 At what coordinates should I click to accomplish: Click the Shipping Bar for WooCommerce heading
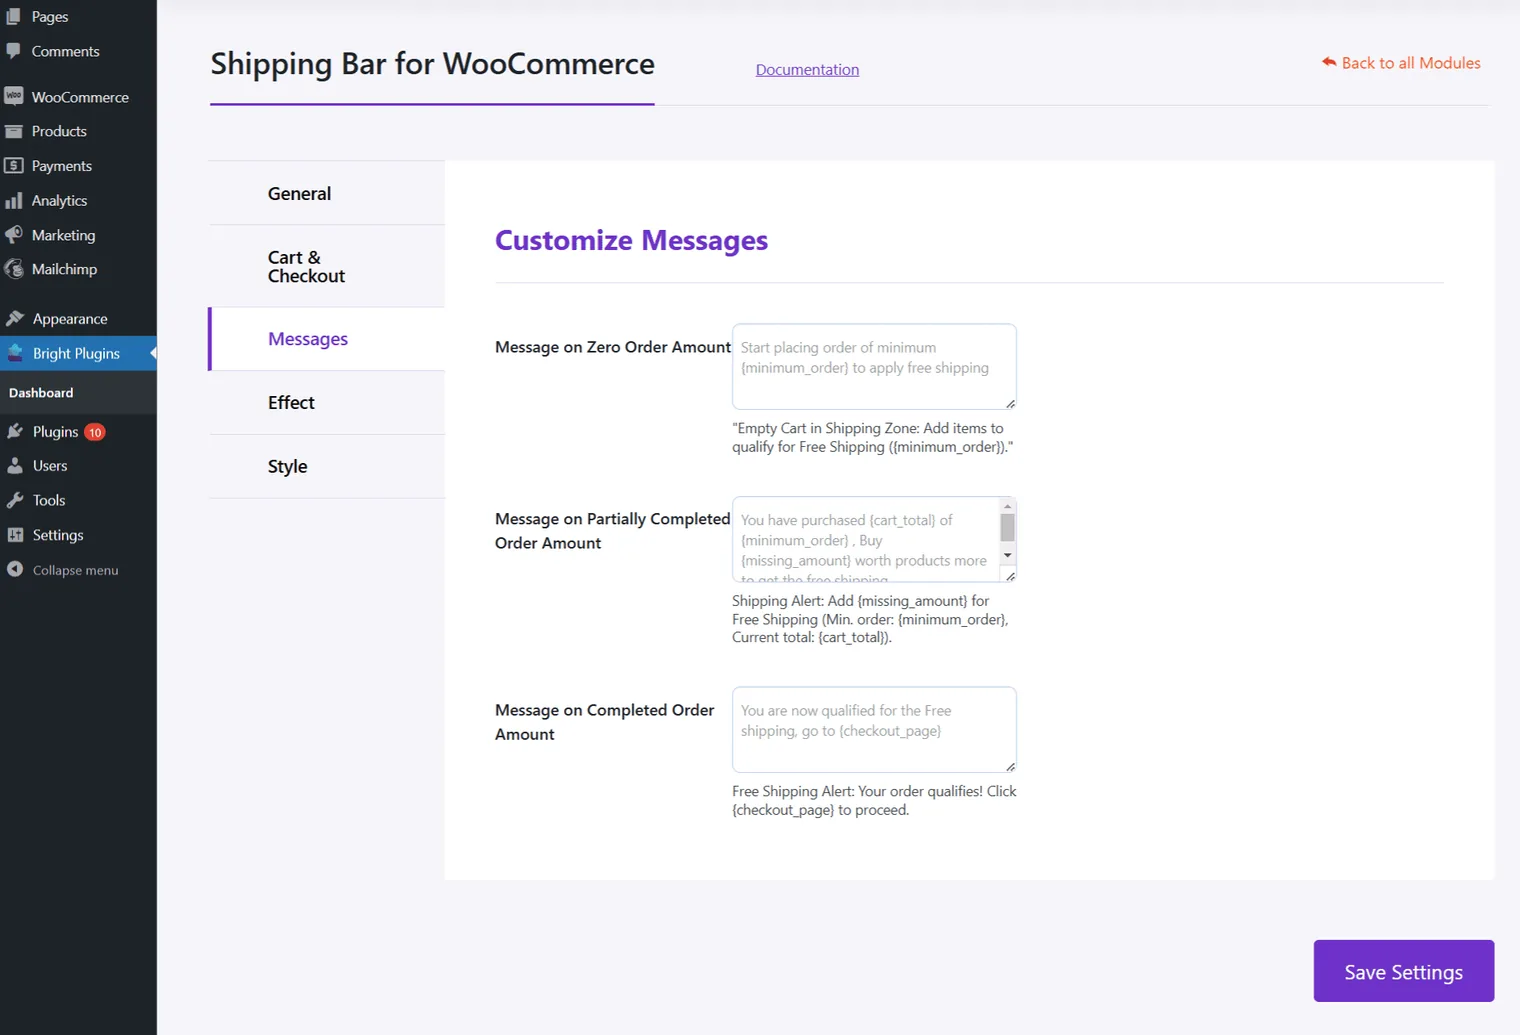coord(432,64)
